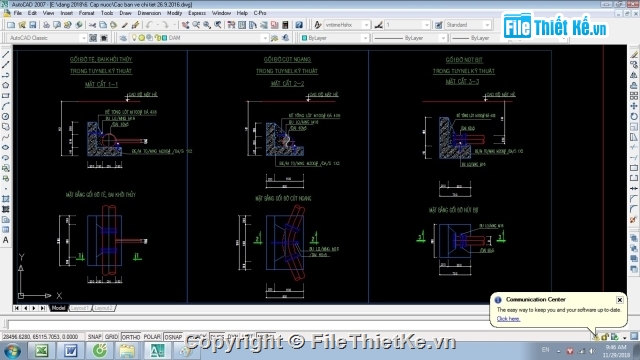Click the Copy to clipboard icon

[103, 25]
